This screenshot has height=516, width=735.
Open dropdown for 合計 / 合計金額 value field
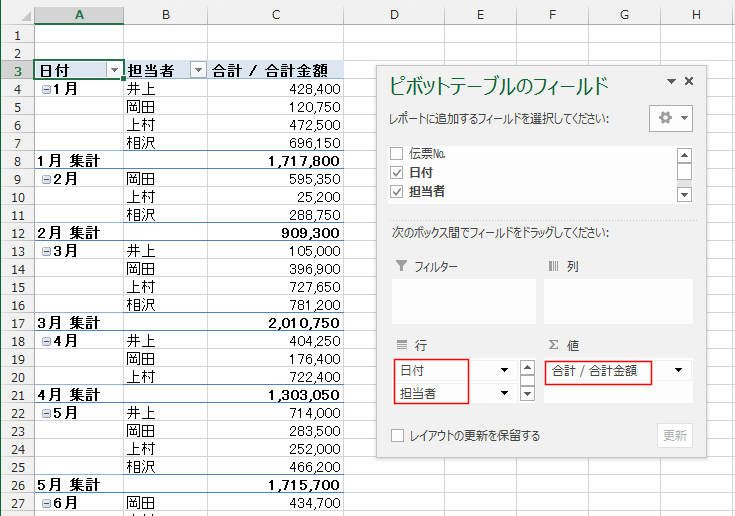(x=680, y=370)
